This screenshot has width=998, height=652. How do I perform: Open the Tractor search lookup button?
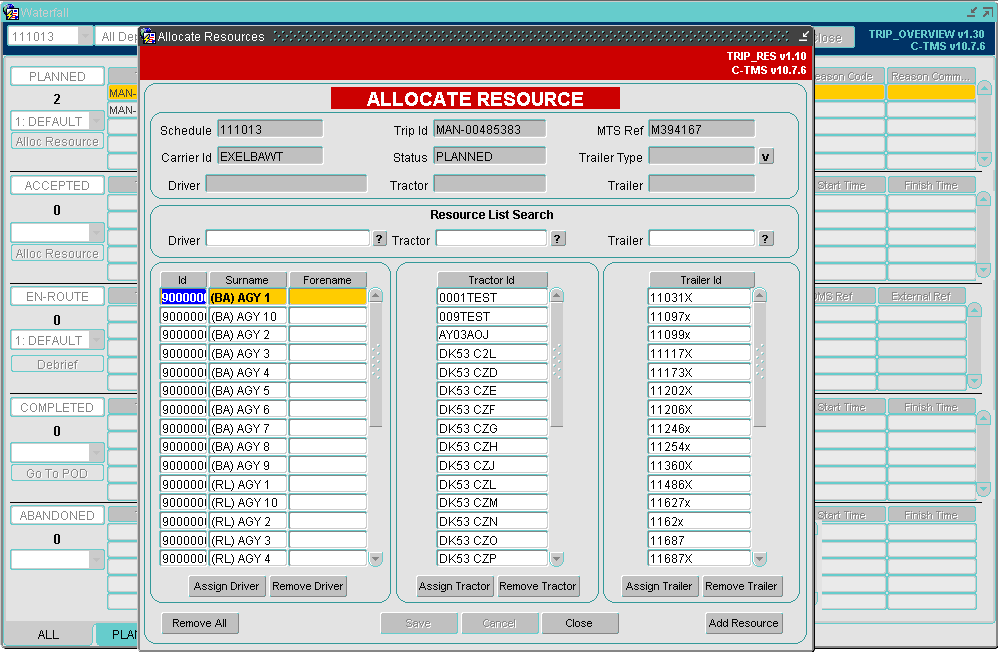point(557,239)
